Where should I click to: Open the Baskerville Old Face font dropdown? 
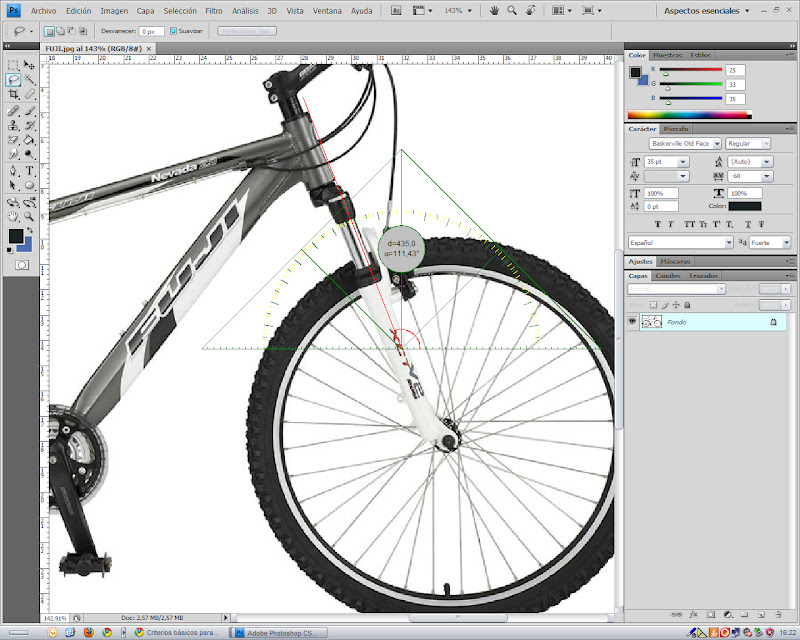717,144
